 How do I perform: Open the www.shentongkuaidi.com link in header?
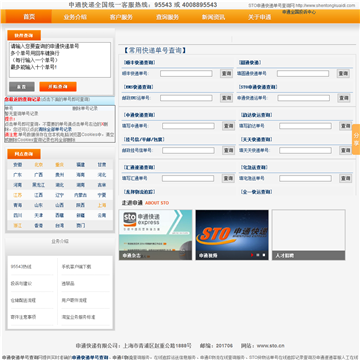325,5
